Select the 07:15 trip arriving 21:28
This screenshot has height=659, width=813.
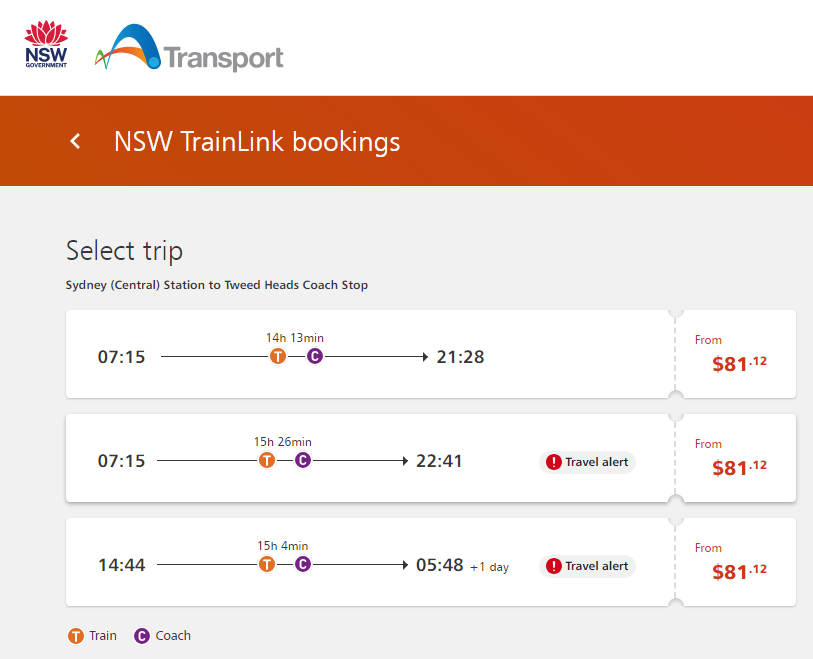coord(370,354)
